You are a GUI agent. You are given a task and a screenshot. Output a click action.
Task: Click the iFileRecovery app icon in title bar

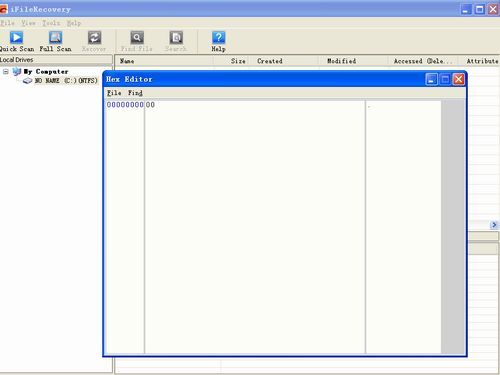[3, 9]
